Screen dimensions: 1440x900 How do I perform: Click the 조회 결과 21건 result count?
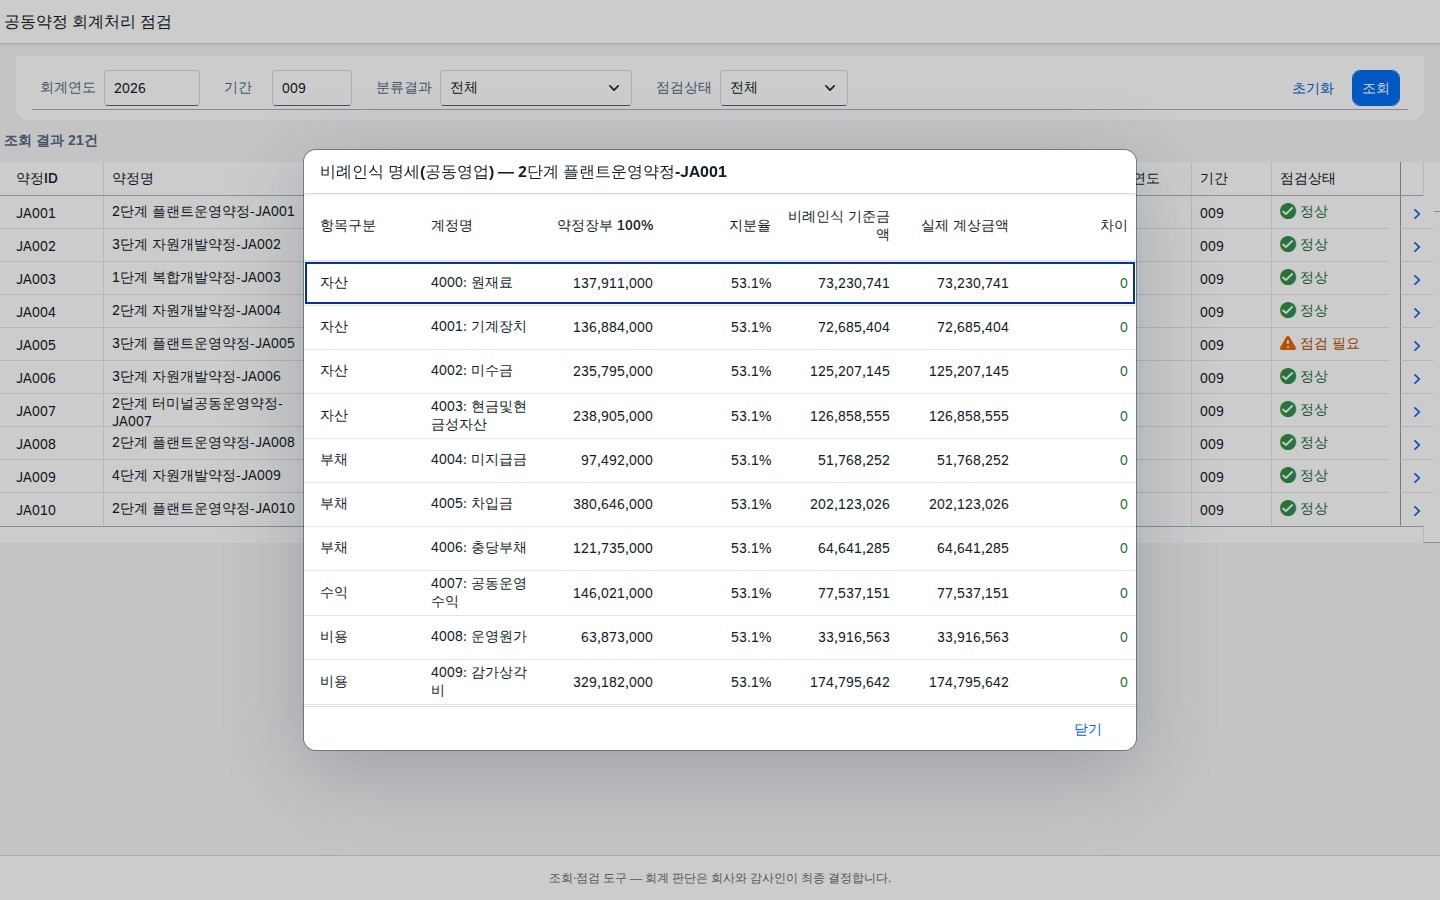(x=51, y=141)
